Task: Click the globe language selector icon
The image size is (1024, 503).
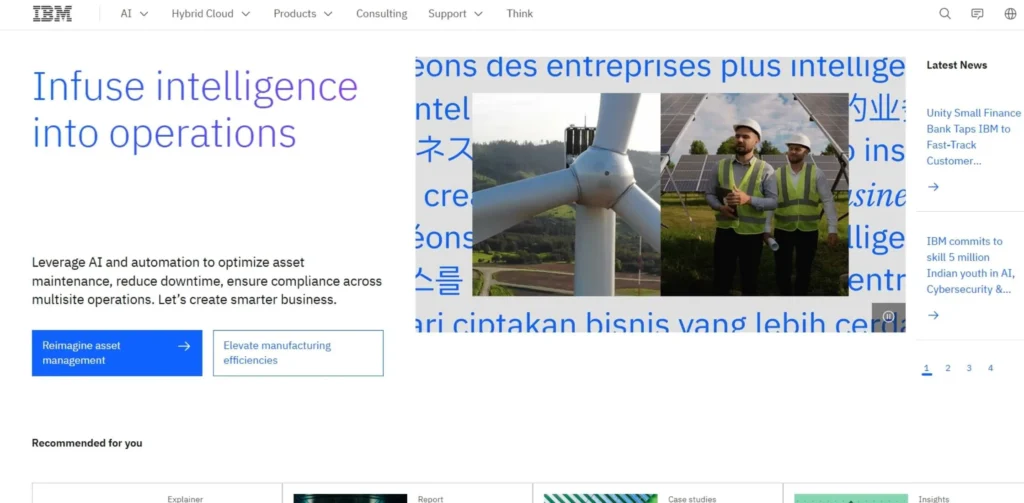Action: (x=1010, y=14)
